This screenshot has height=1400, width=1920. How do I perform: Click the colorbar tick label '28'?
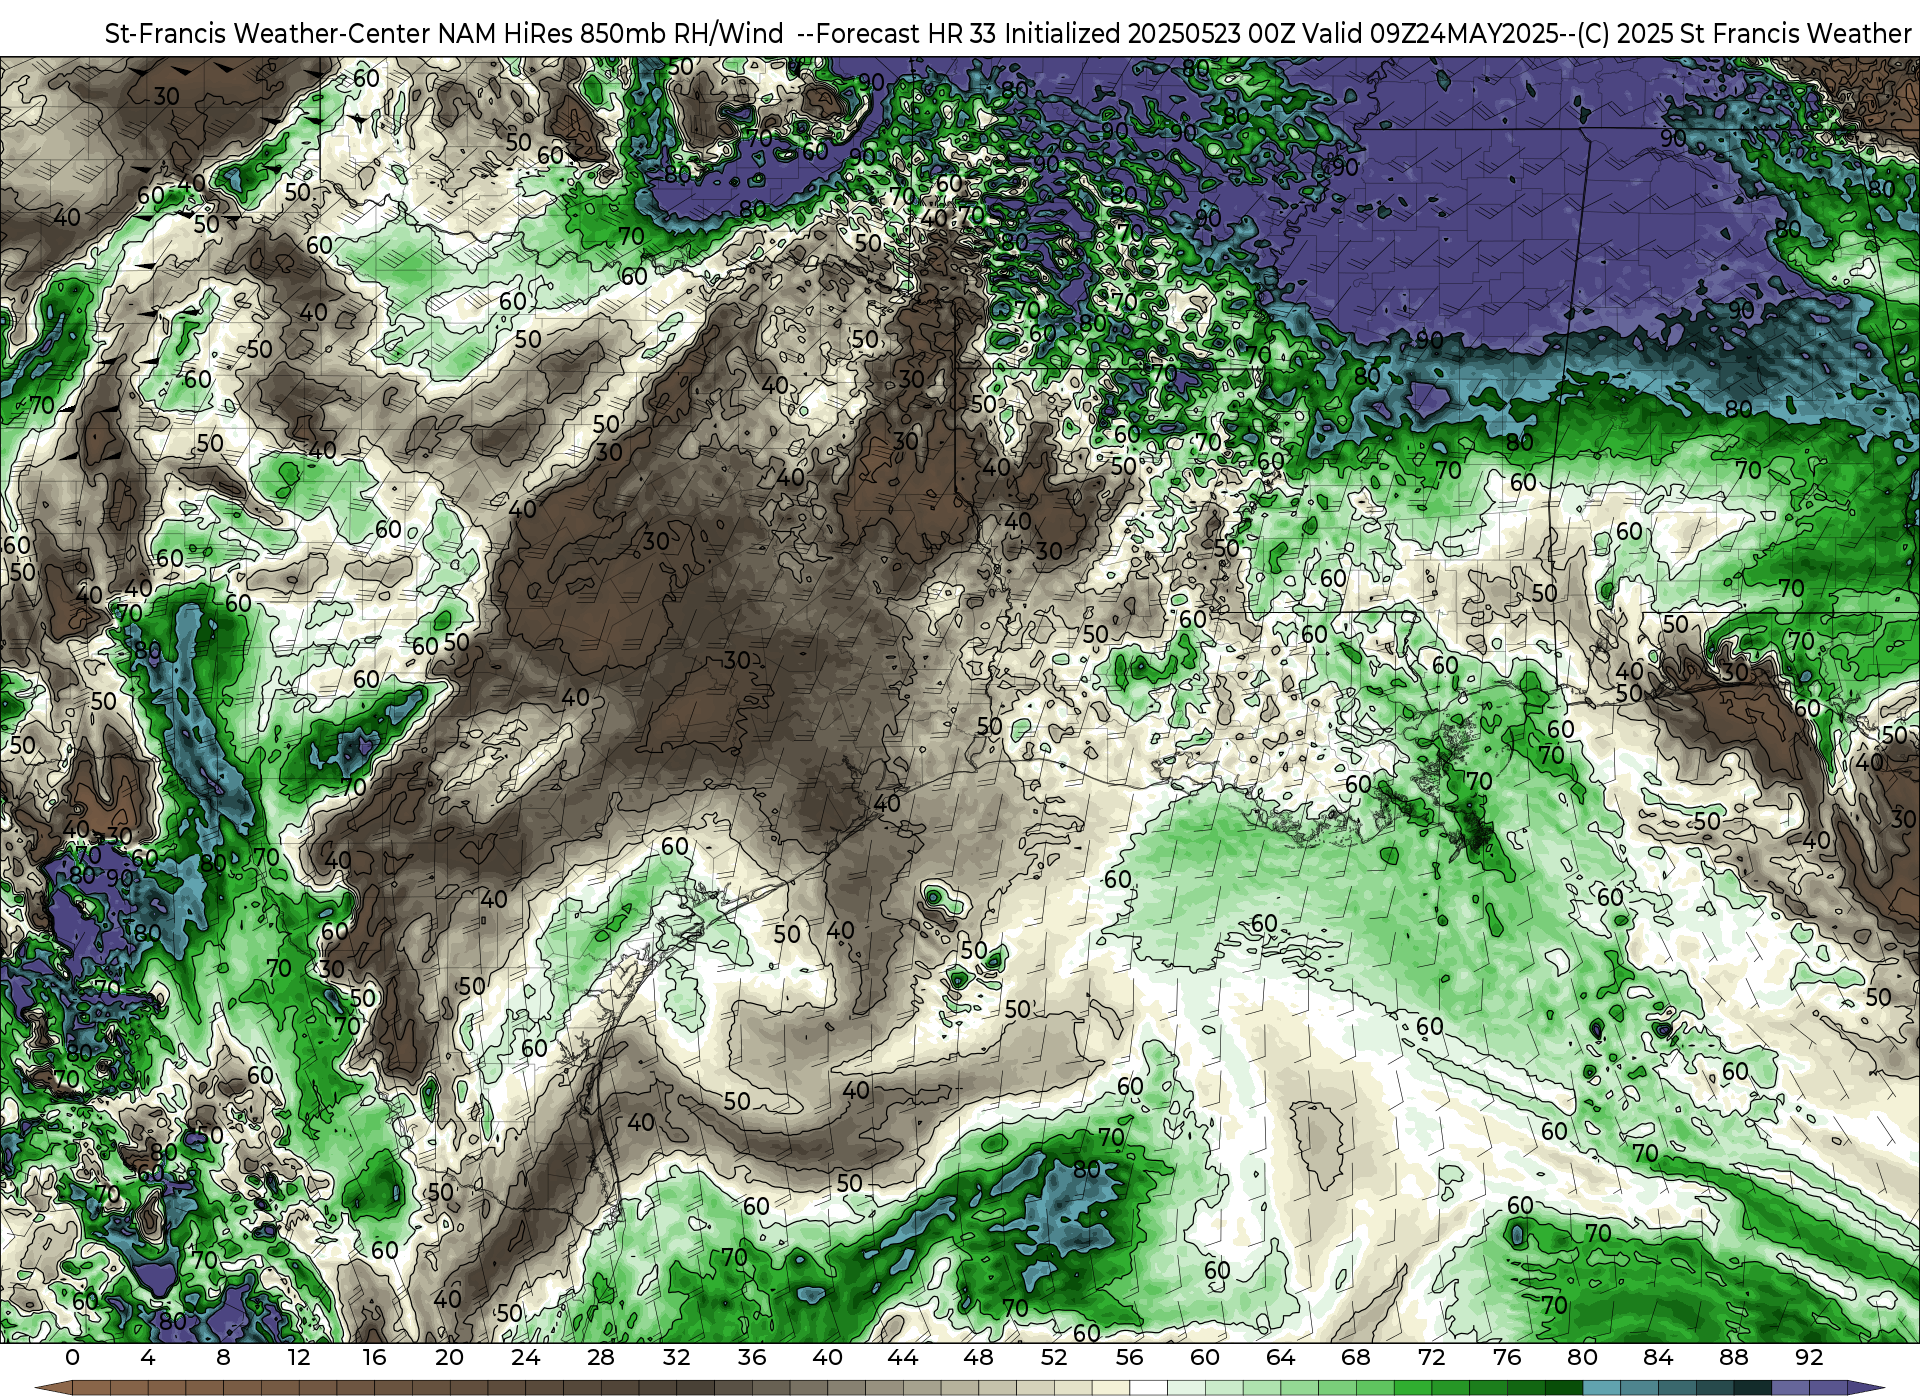click(601, 1357)
